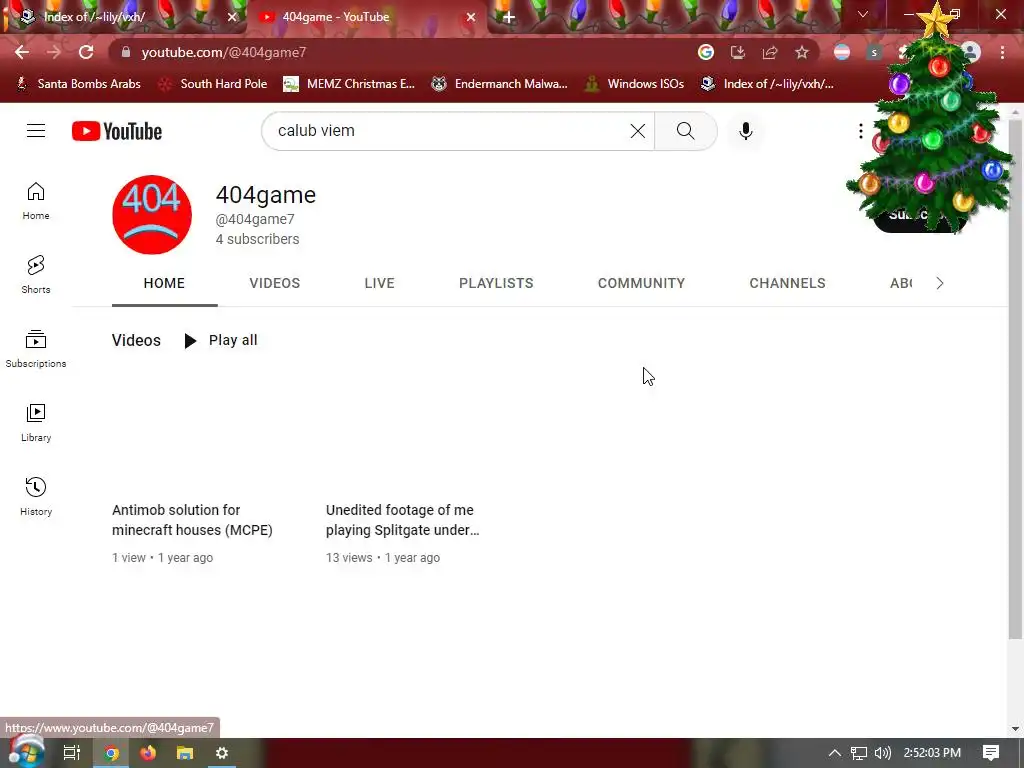Screen dimensions: 1024x768
Task: Click the YouTube logo
Action: click(117, 131)
